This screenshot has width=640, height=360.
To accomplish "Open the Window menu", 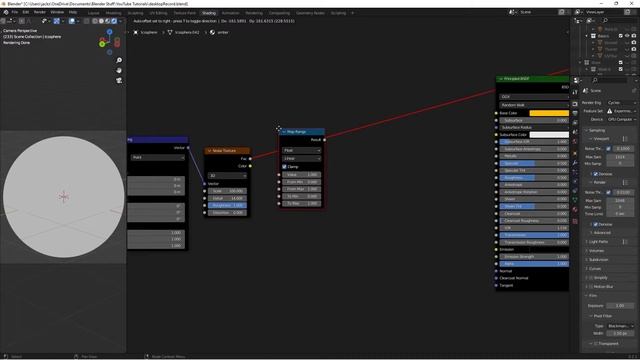I will [x=57, y=12].
